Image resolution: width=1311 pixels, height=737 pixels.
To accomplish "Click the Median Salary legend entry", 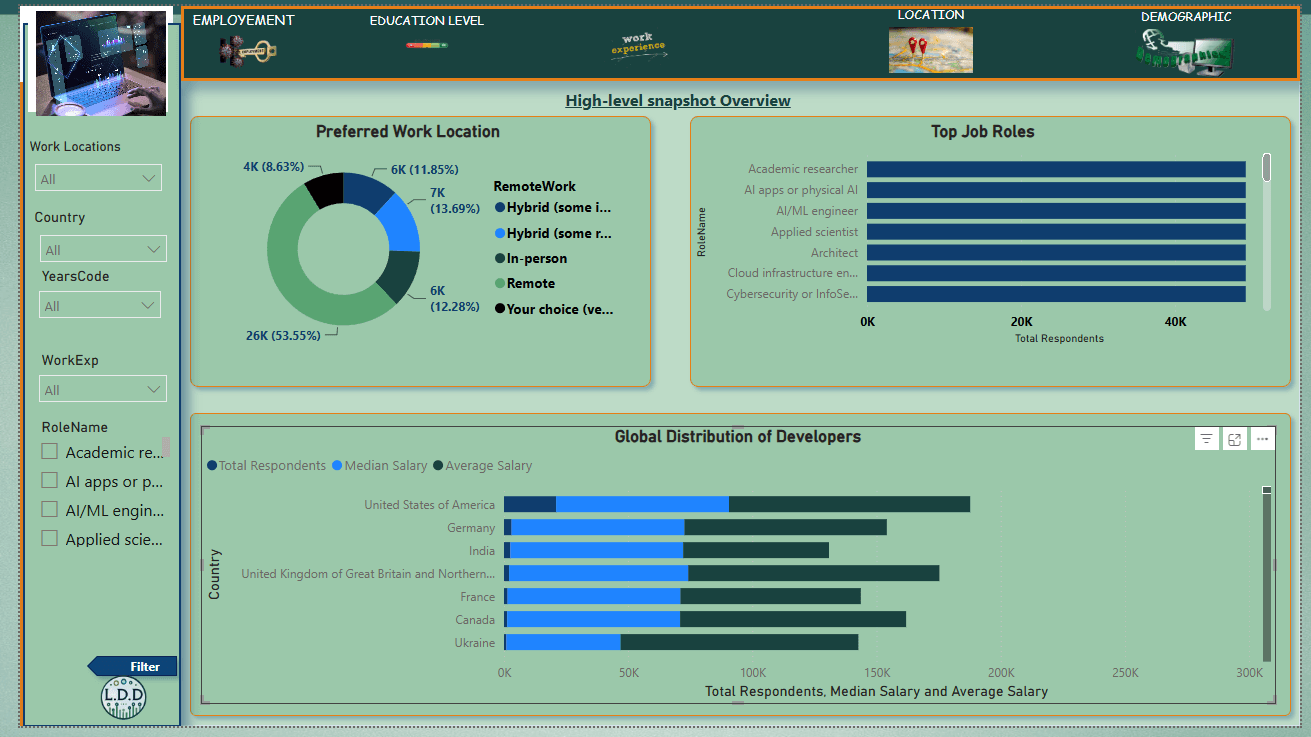I will coord(379,465).
